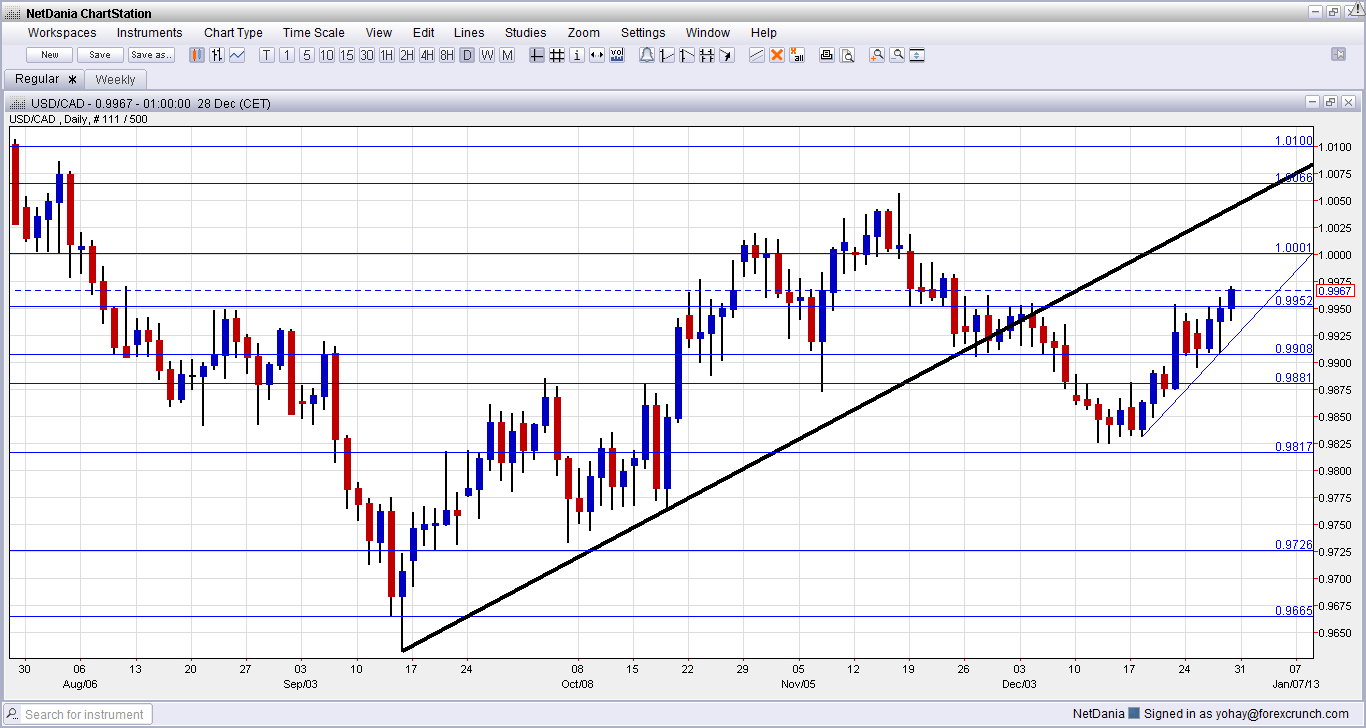
Task: Open the Chart Type menu
Action: point(233,33)
